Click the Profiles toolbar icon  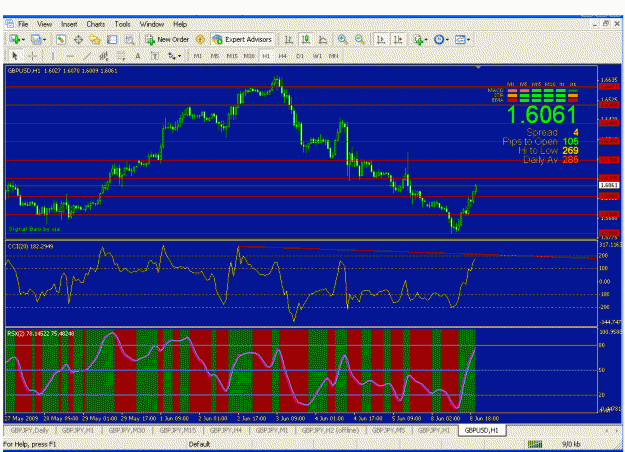pos(36,39)
